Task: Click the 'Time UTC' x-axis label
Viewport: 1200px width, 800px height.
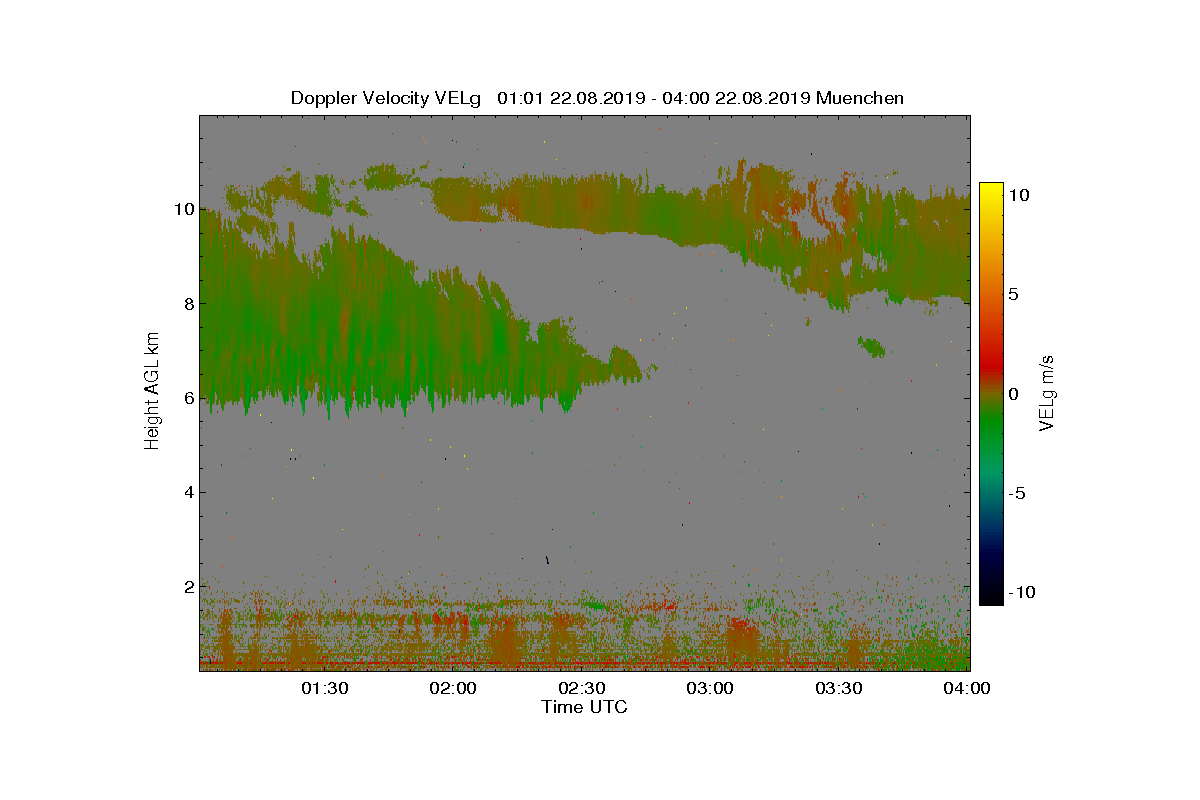Action: 585,707
